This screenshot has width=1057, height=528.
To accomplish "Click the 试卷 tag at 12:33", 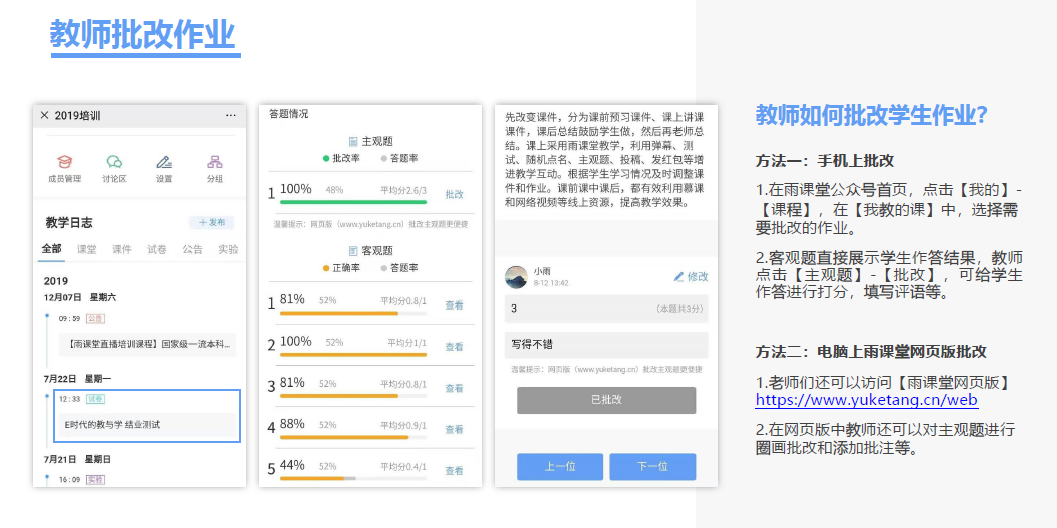I will click(x=95, y=399).
